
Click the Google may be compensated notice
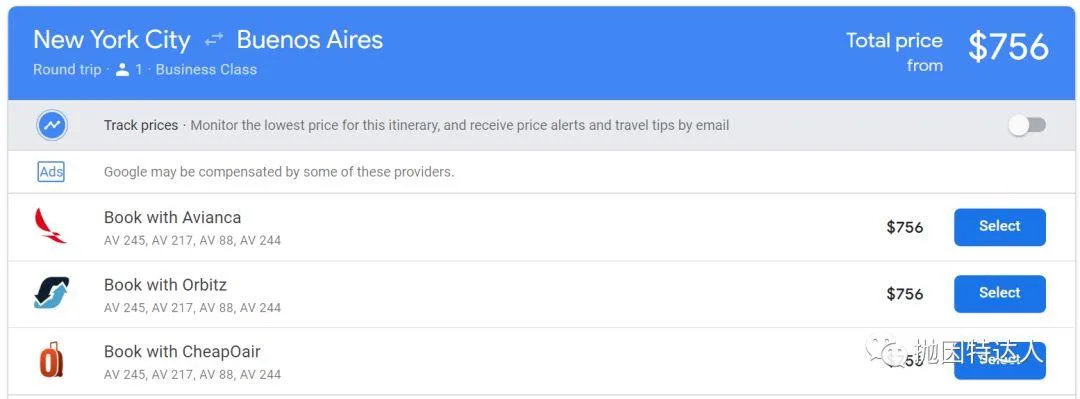(279, 172)
